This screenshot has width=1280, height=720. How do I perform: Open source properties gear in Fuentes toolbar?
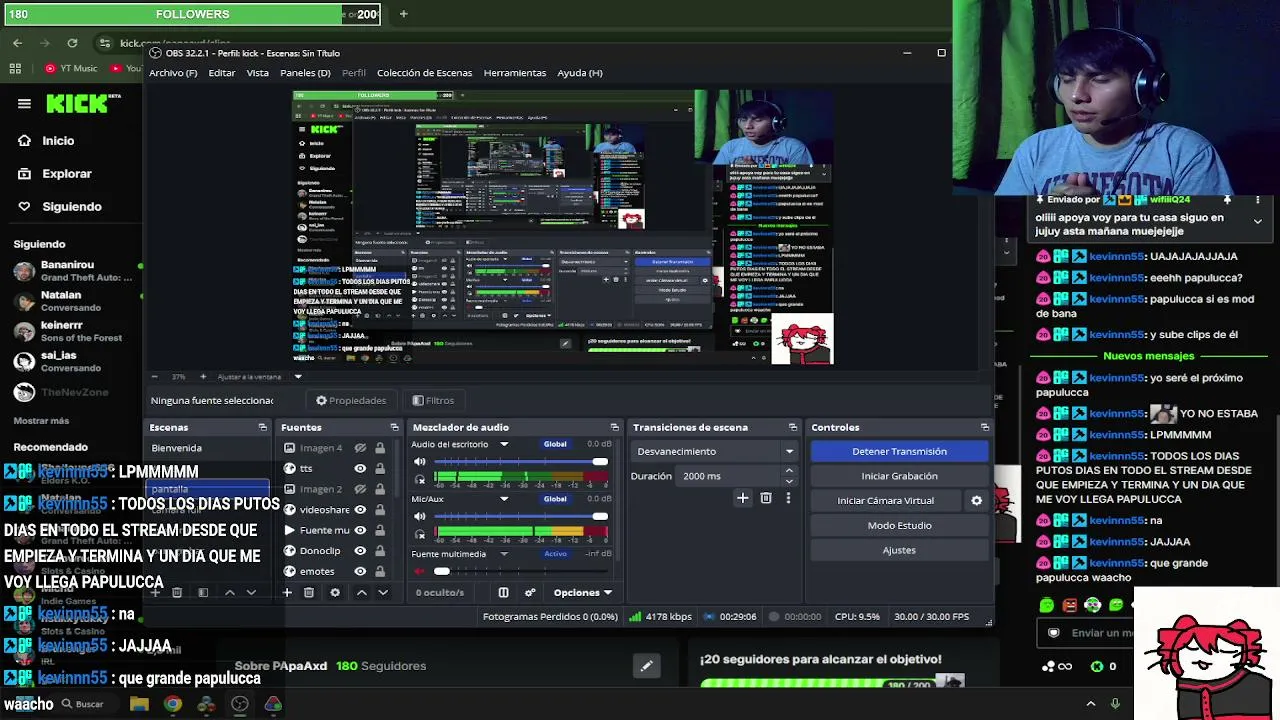(335, 593)
